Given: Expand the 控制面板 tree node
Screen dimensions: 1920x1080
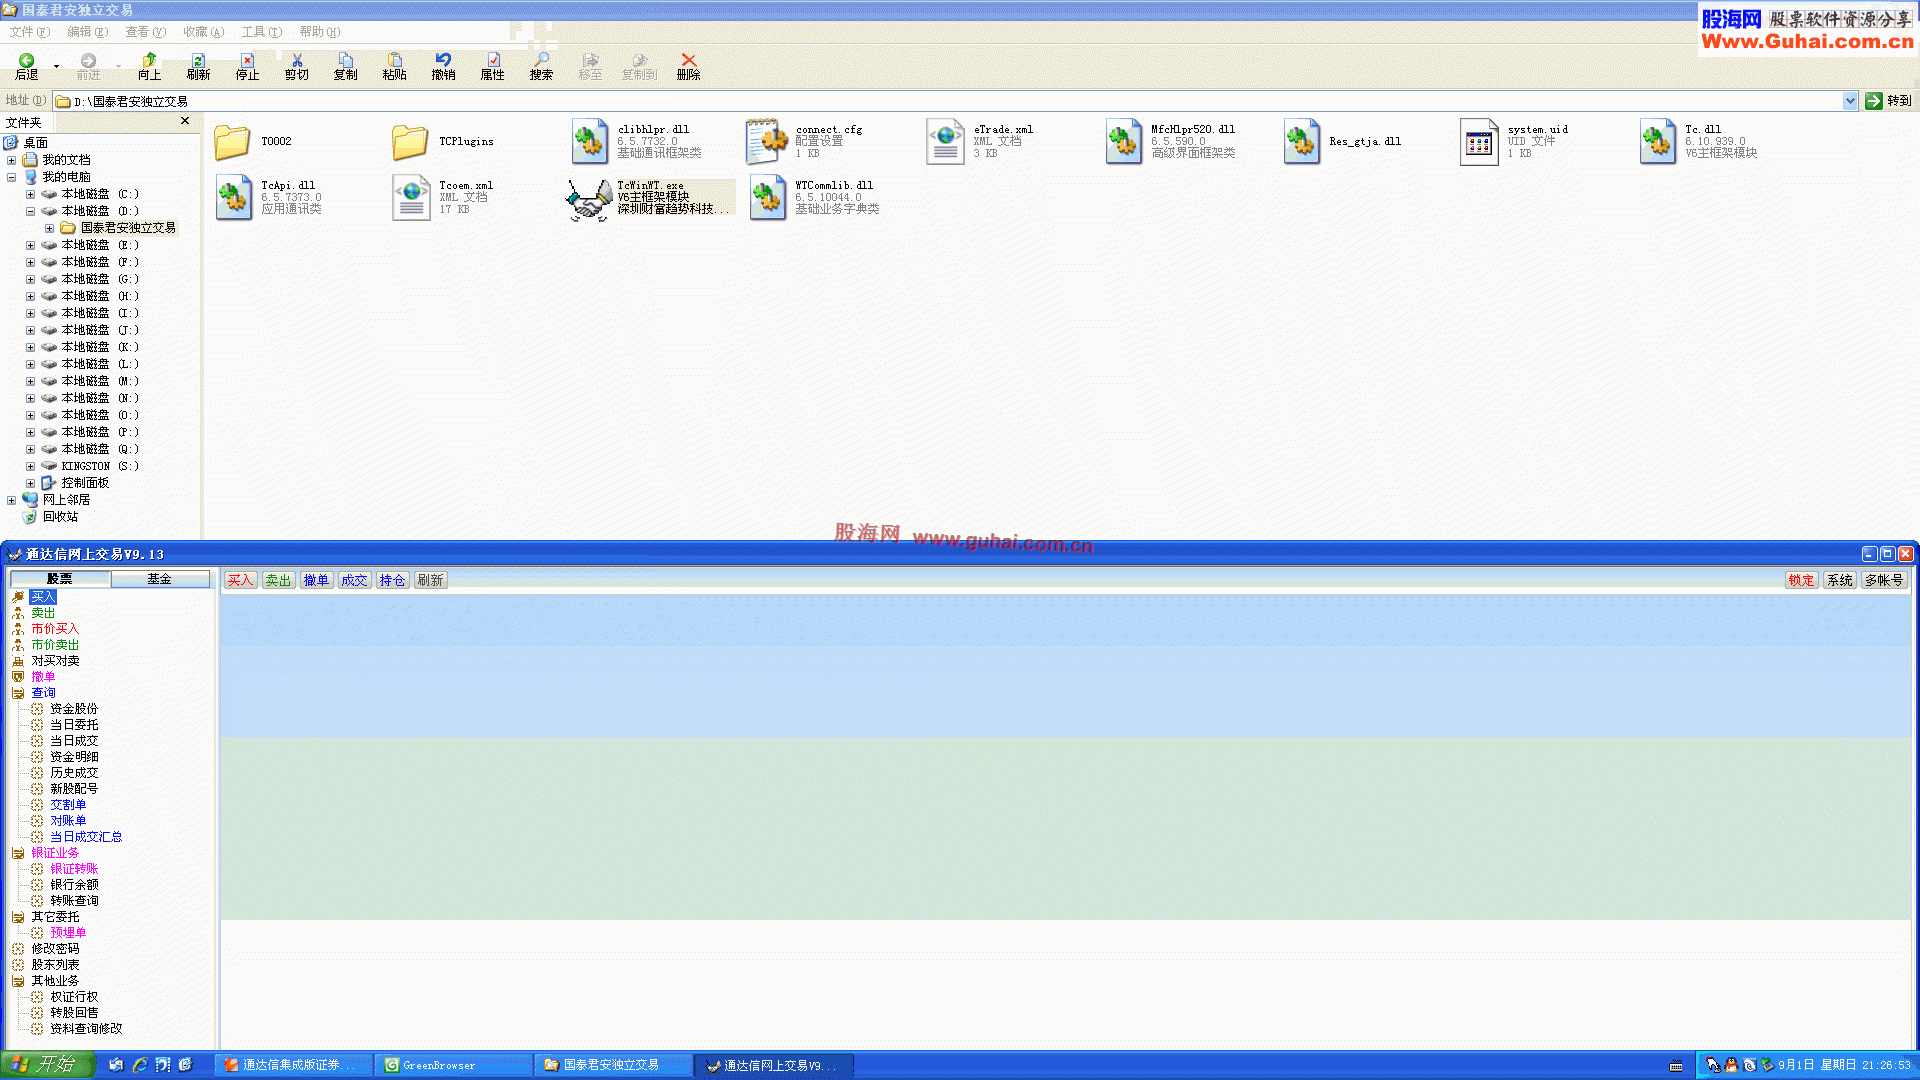Looking at the screenshot, I should [x=30, y=484].
